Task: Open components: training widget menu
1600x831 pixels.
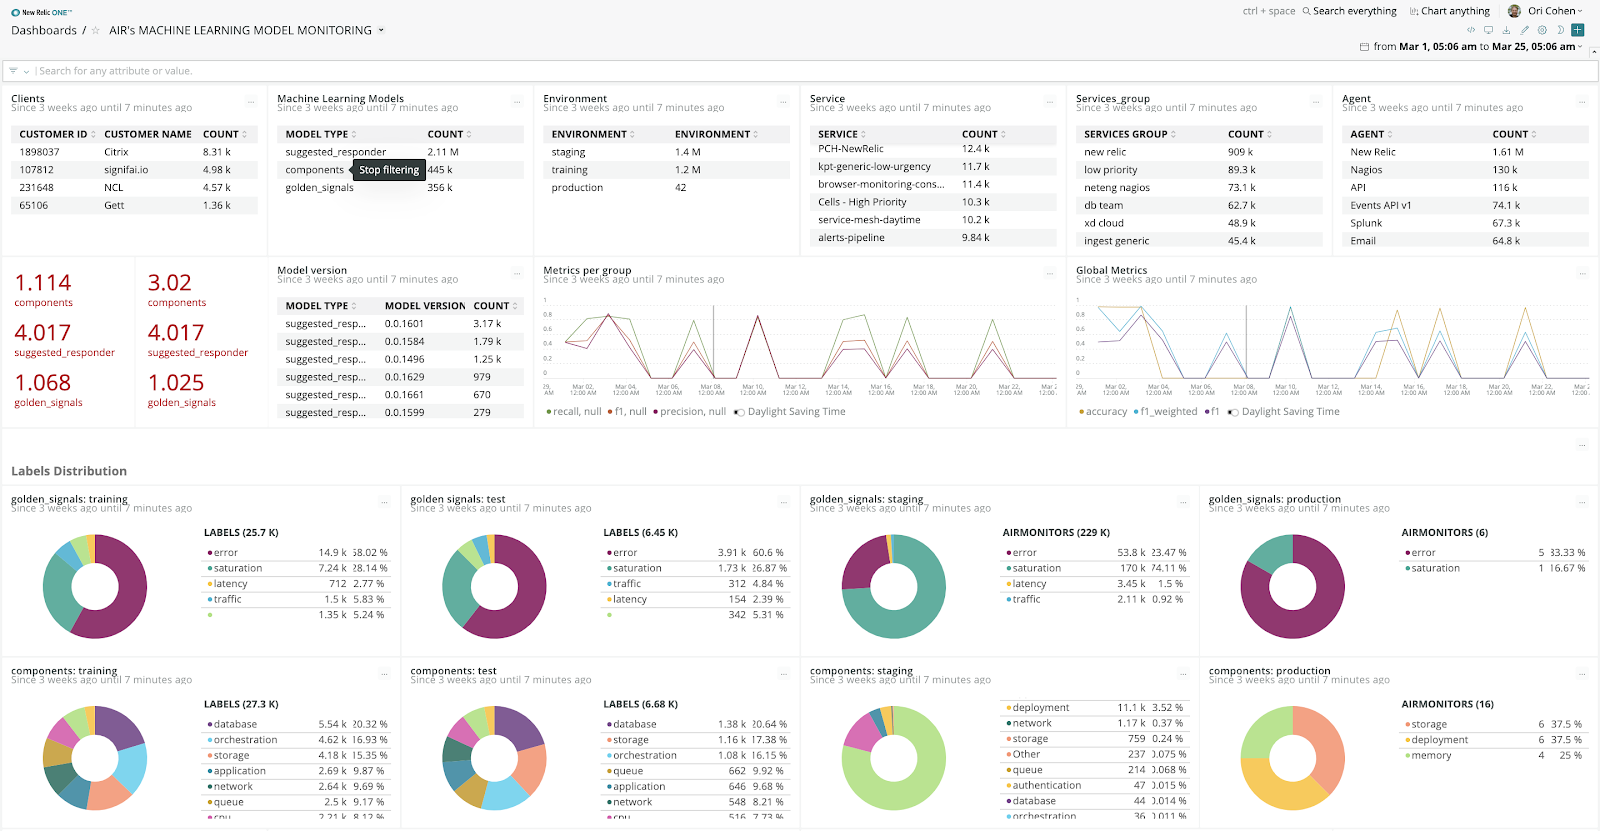Action: pyautogui.click(x=384, y=674)
